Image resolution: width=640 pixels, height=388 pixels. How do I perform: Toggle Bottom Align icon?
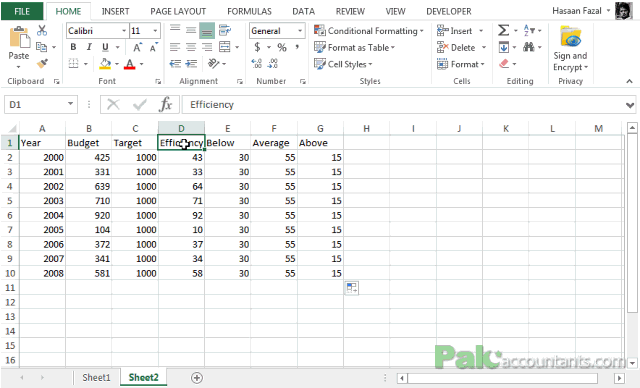click(x=207, y=31)
